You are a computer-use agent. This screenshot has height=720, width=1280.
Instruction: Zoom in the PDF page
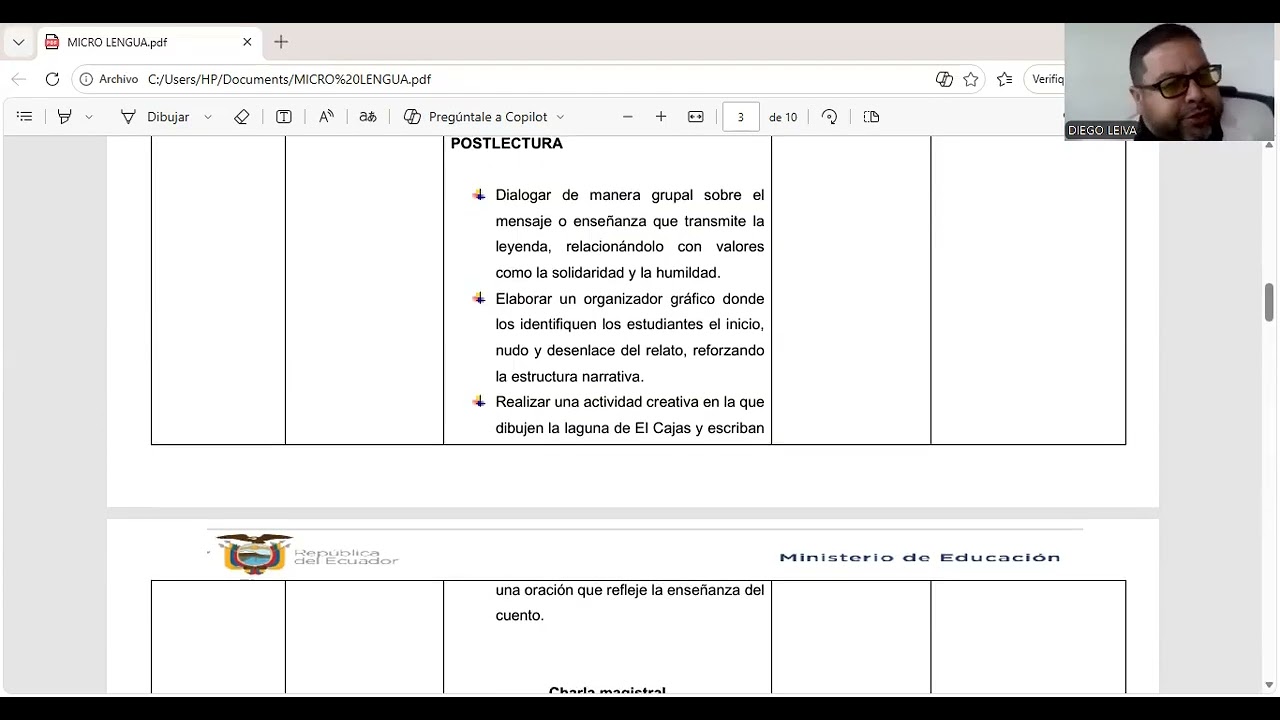[661, 117]
